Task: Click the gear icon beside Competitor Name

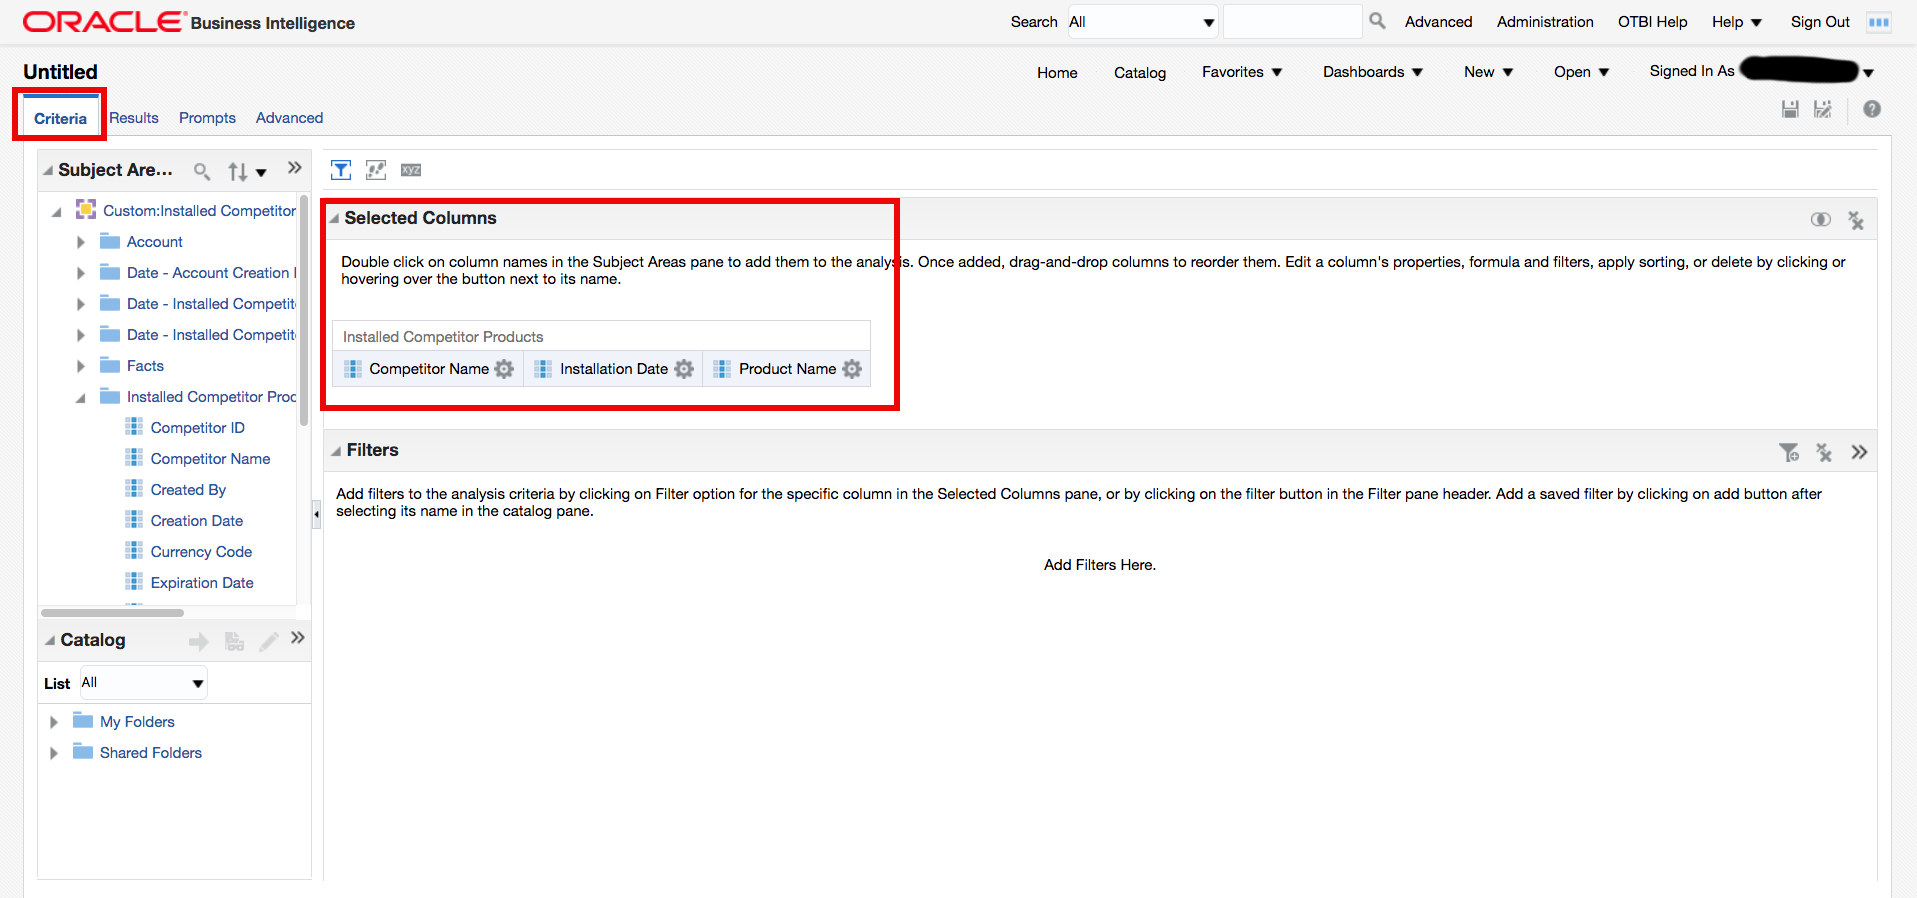Action: click(505, 369)
